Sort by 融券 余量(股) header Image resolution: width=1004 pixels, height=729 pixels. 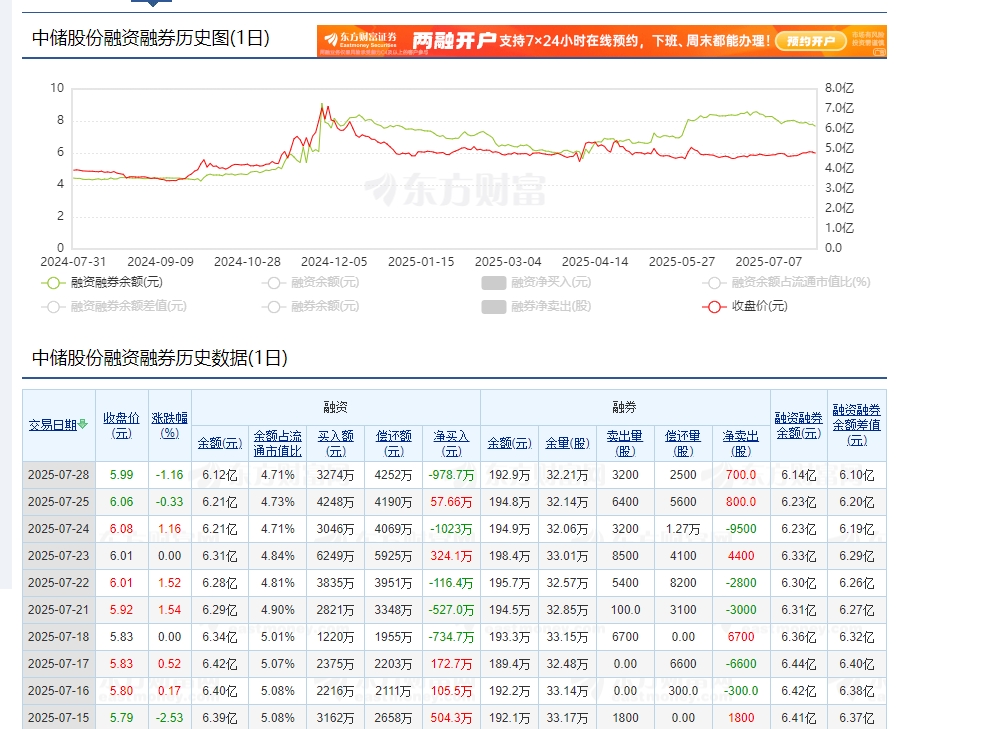click(x=567, y=443)
